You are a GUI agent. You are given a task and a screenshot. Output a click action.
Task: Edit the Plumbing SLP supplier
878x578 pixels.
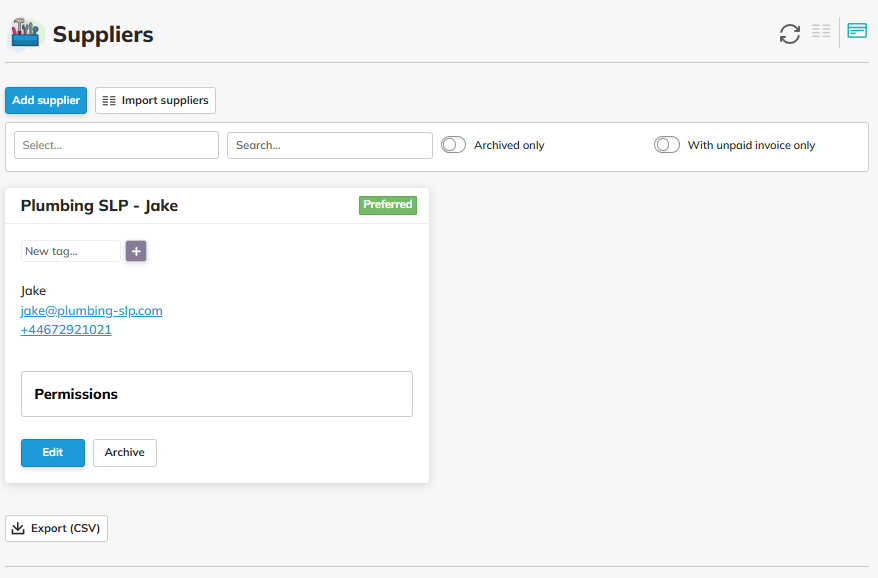53,453
